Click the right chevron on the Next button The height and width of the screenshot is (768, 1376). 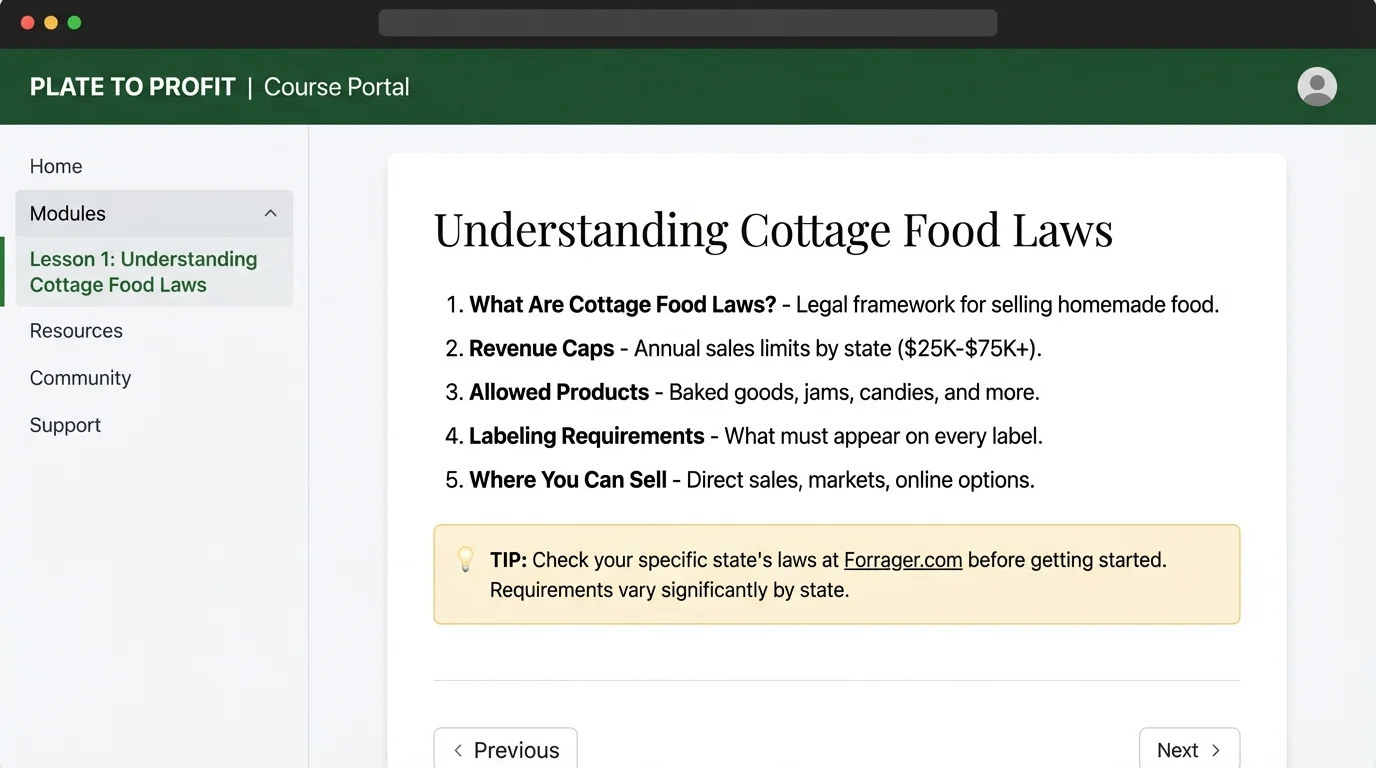1218,749
